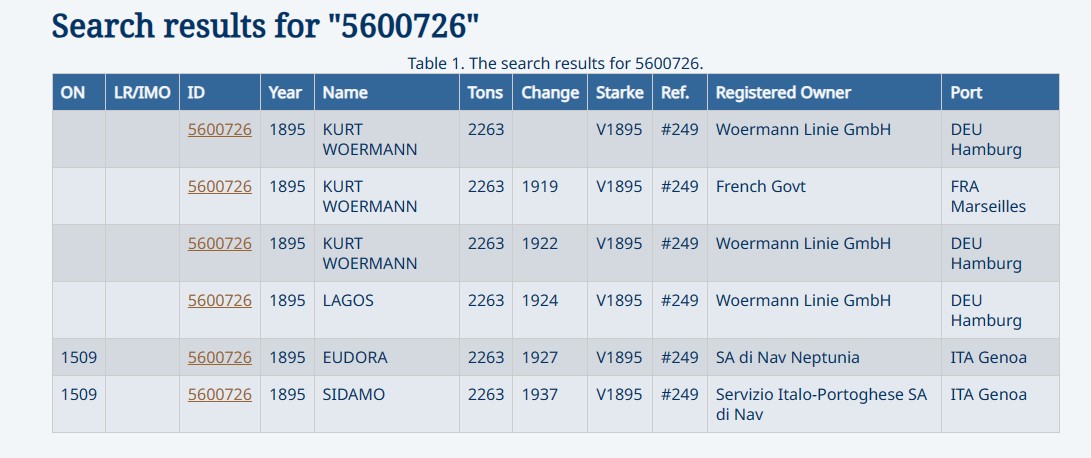Open the ID link in the 1922 change row

tap(220, 243)
